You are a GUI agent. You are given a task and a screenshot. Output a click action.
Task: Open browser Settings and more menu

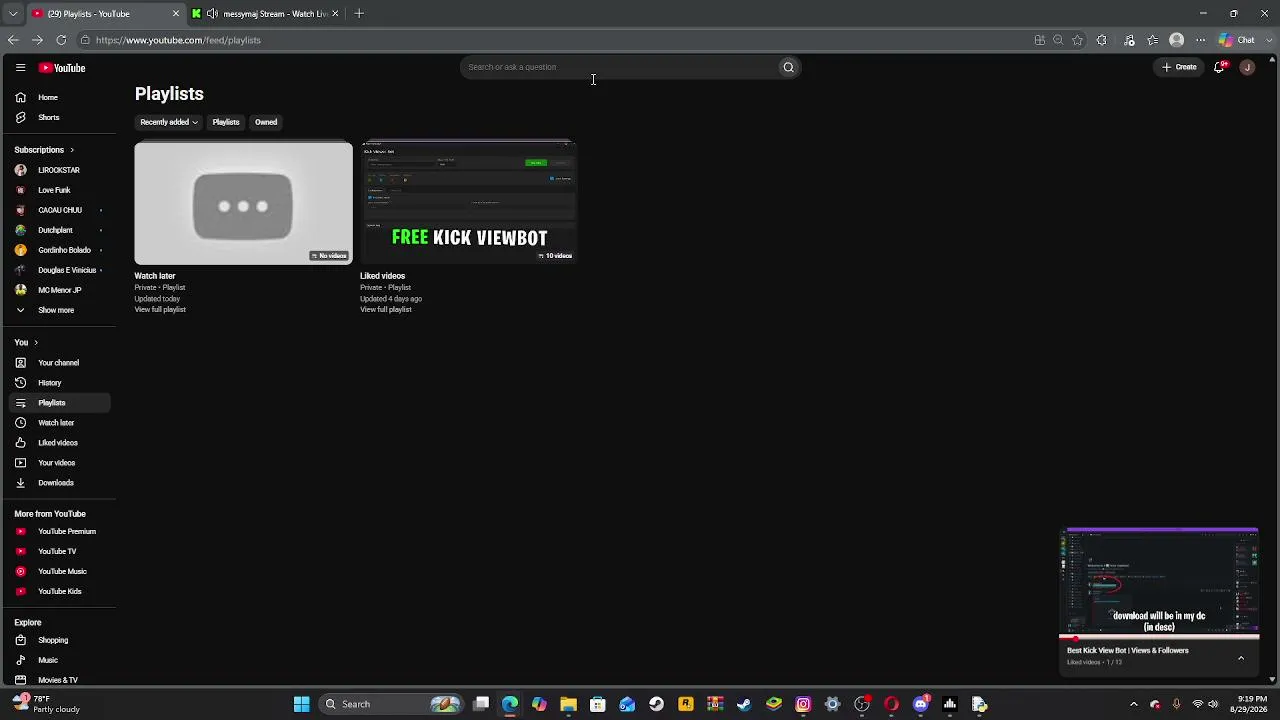[1201, 40]
